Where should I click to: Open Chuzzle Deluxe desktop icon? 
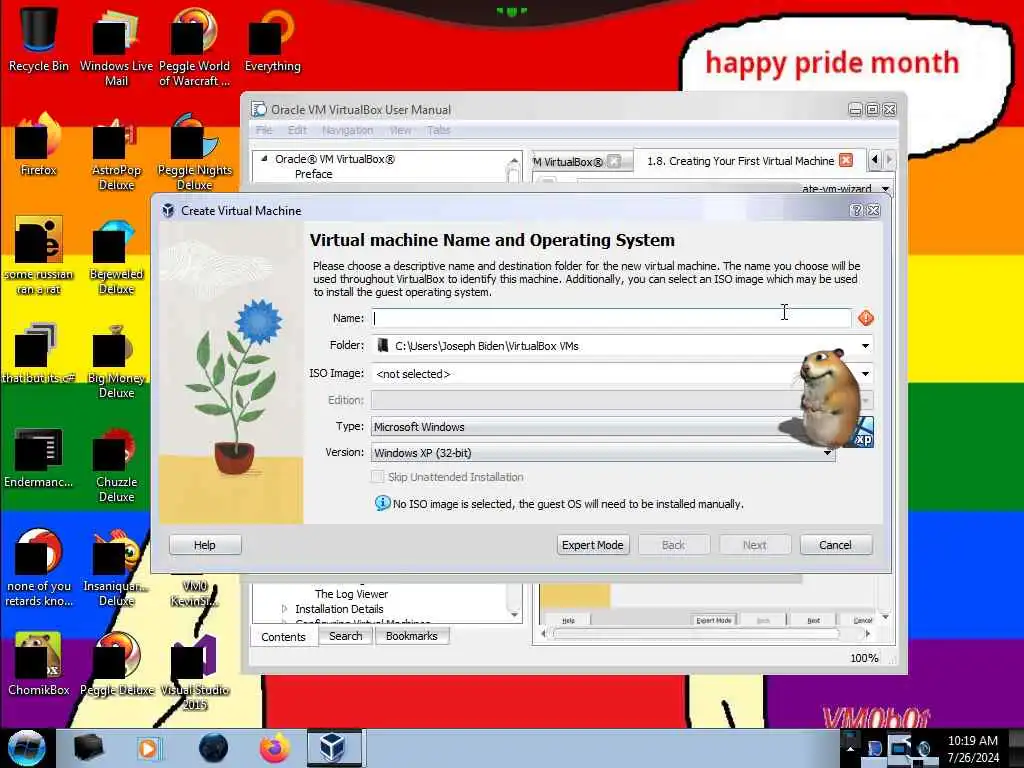pos(116,465)
